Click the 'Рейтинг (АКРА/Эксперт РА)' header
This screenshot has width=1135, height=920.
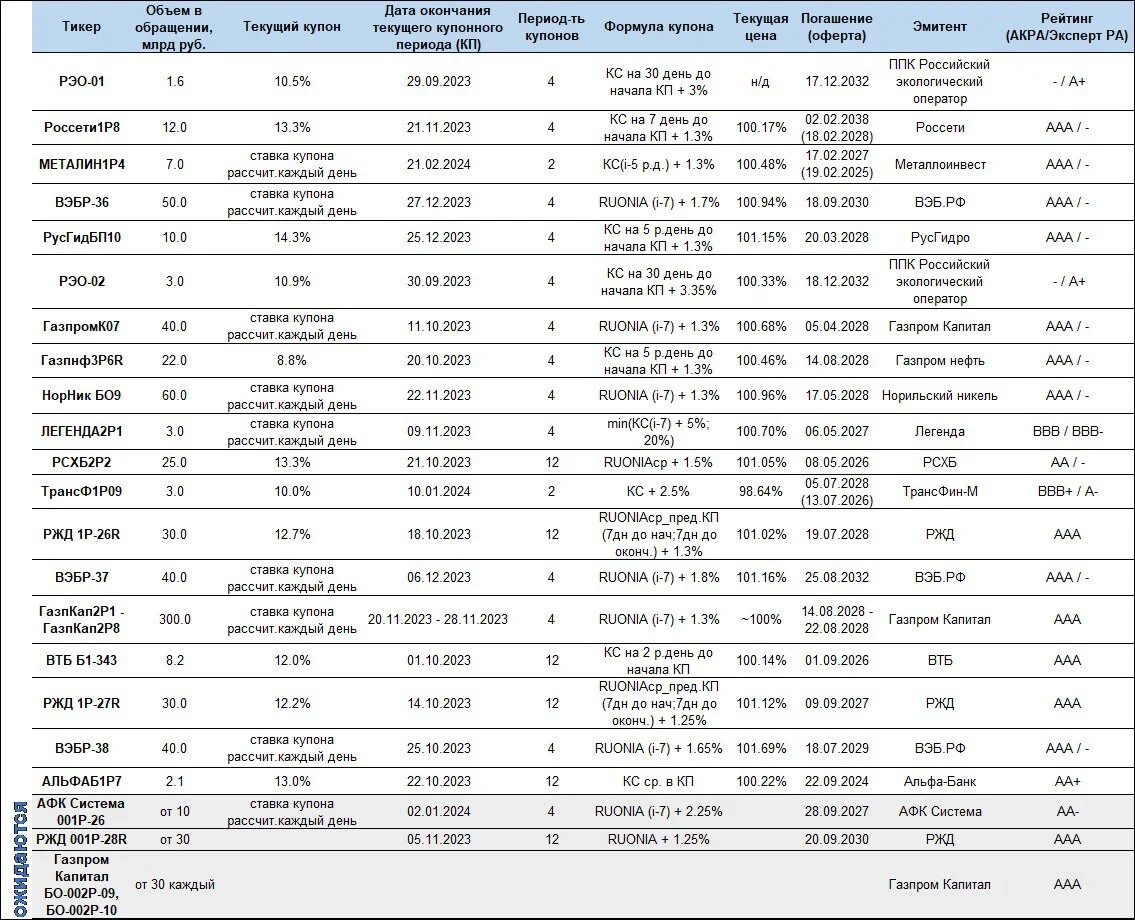point(1067,27)
